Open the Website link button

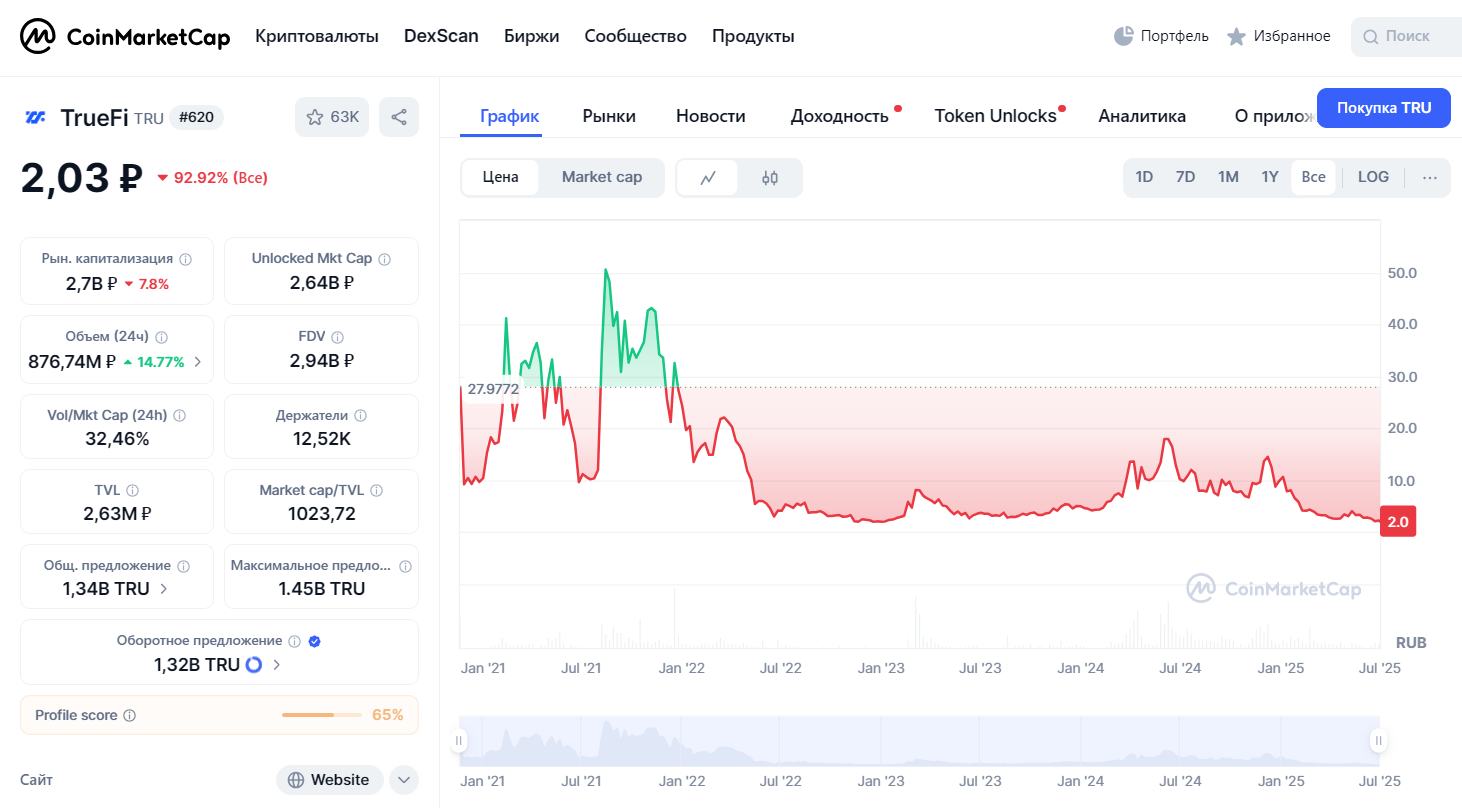(330, 780)
